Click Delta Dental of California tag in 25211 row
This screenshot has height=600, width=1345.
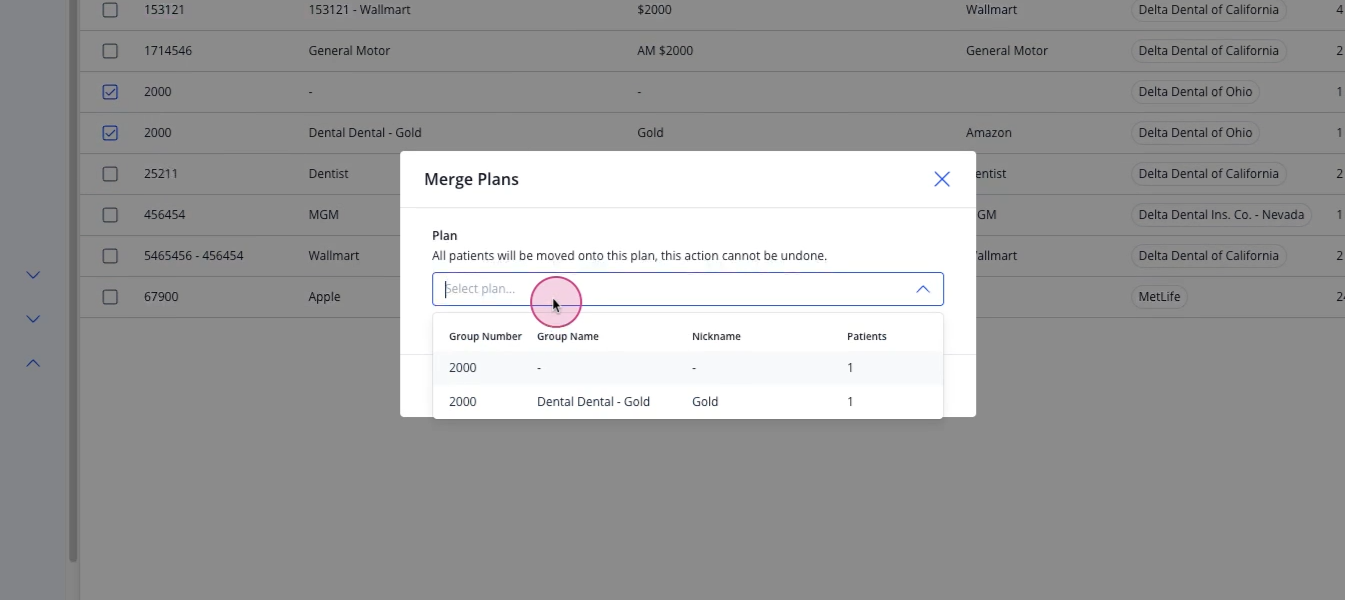(1208, 174)
